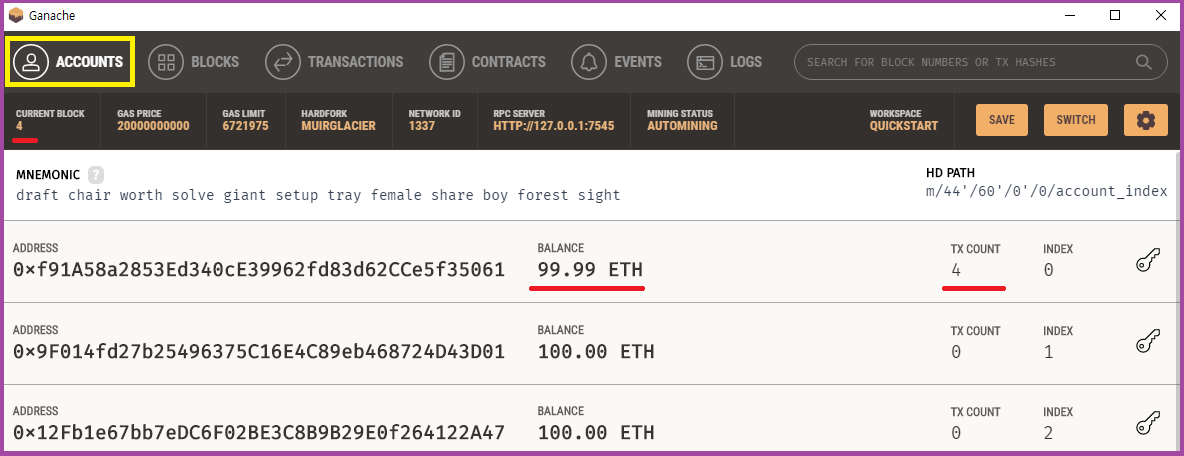1184x456 pixels.
Task: Click the QUICKSTART workspace name
Action: pyautogui.click(x=904, y=126)
